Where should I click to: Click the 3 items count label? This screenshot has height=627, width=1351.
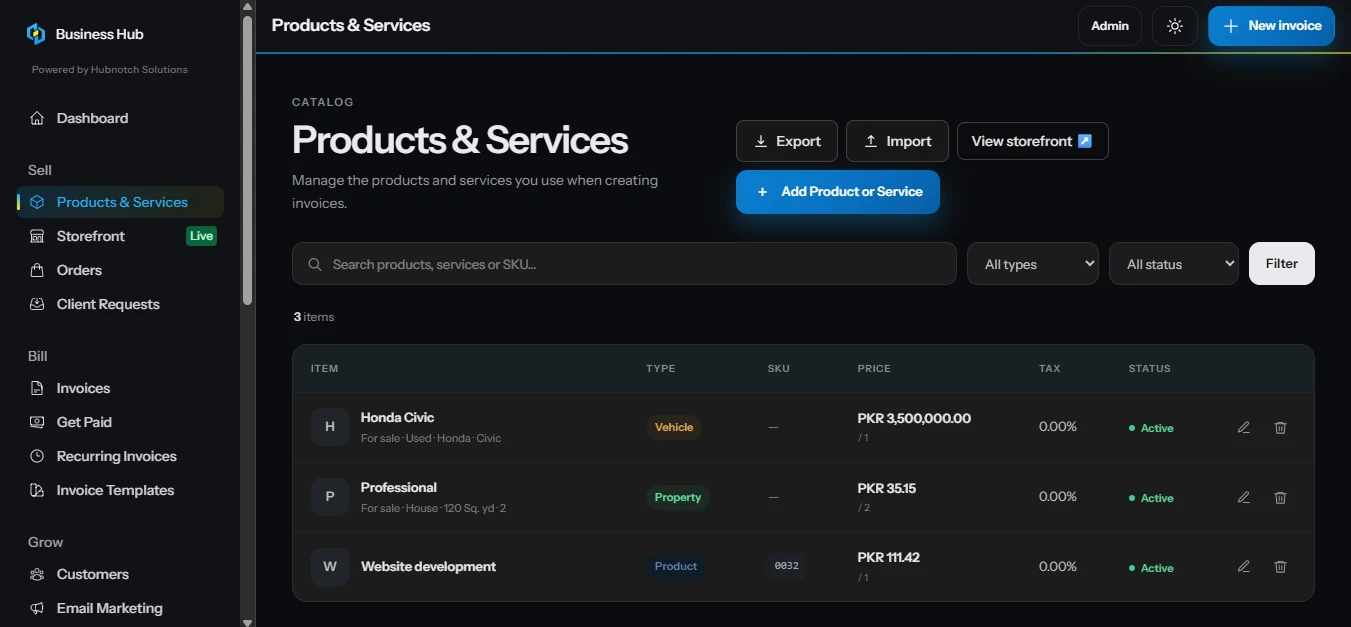point(314,317)
